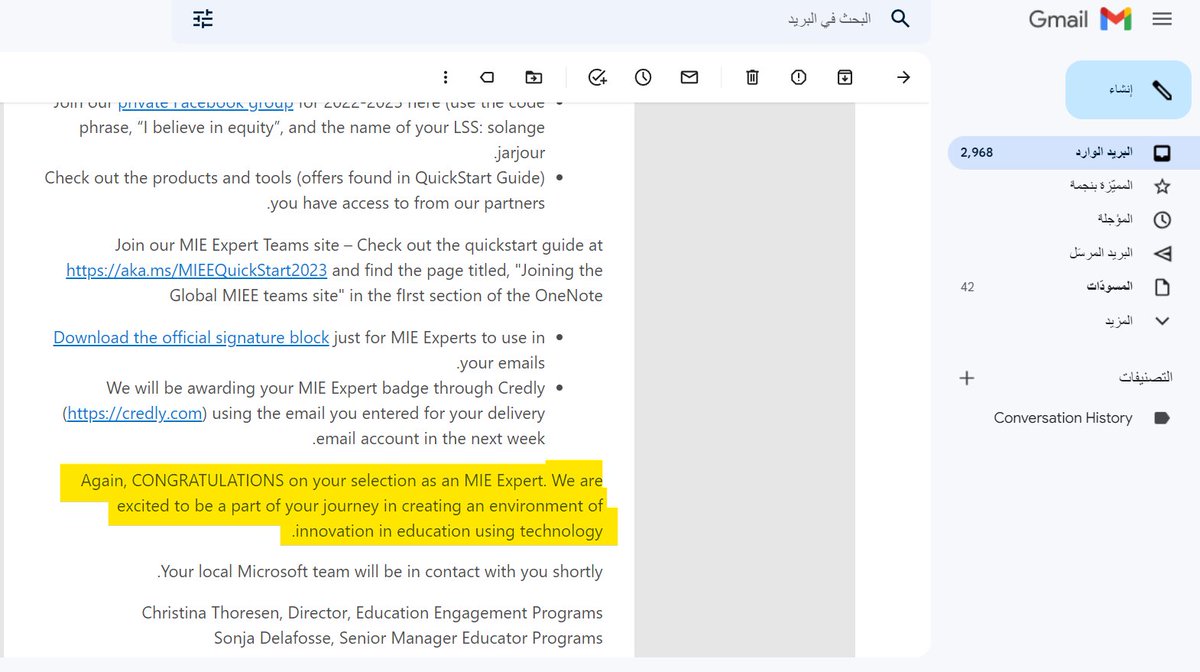Screen dimensions: 1200x672
Task: Click the clock icon beside المؤجلة
Action: pos(1162,219)
